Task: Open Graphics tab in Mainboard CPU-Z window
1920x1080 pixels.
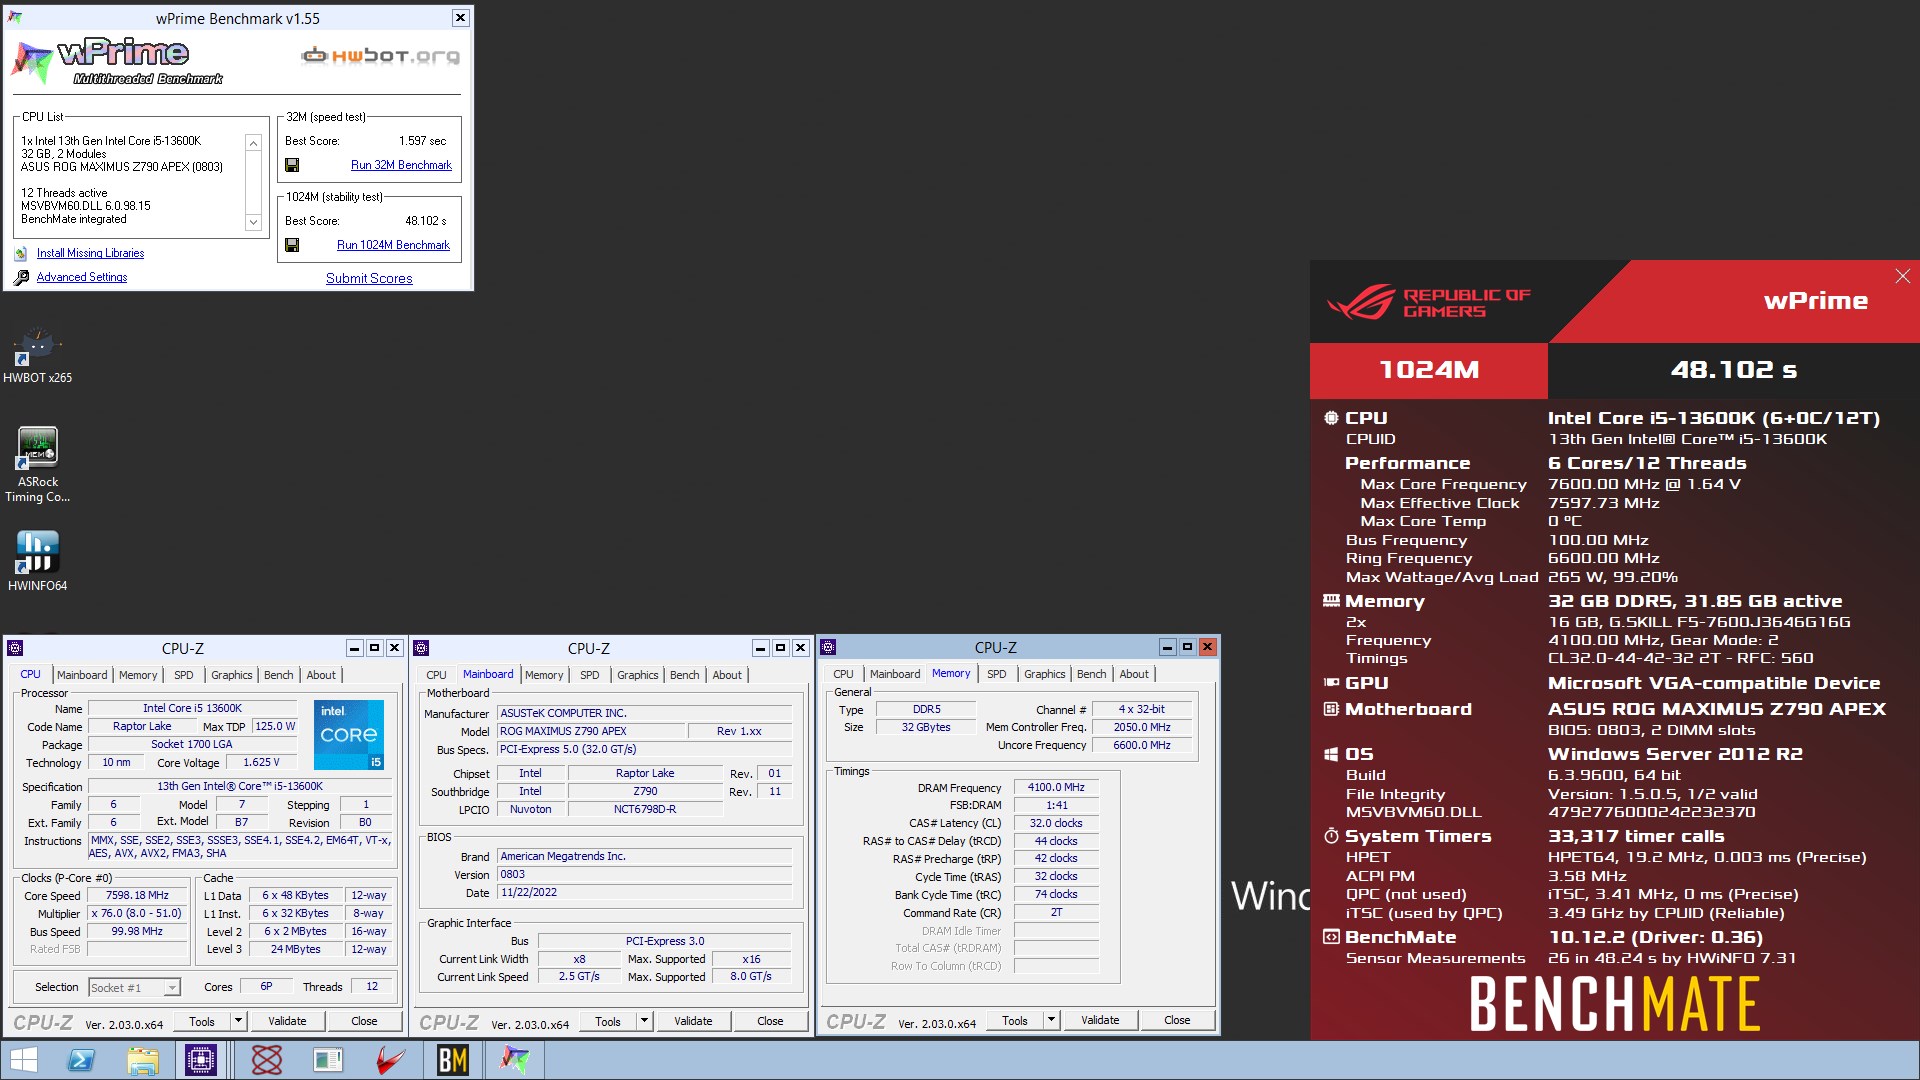Action: (638, 675)
